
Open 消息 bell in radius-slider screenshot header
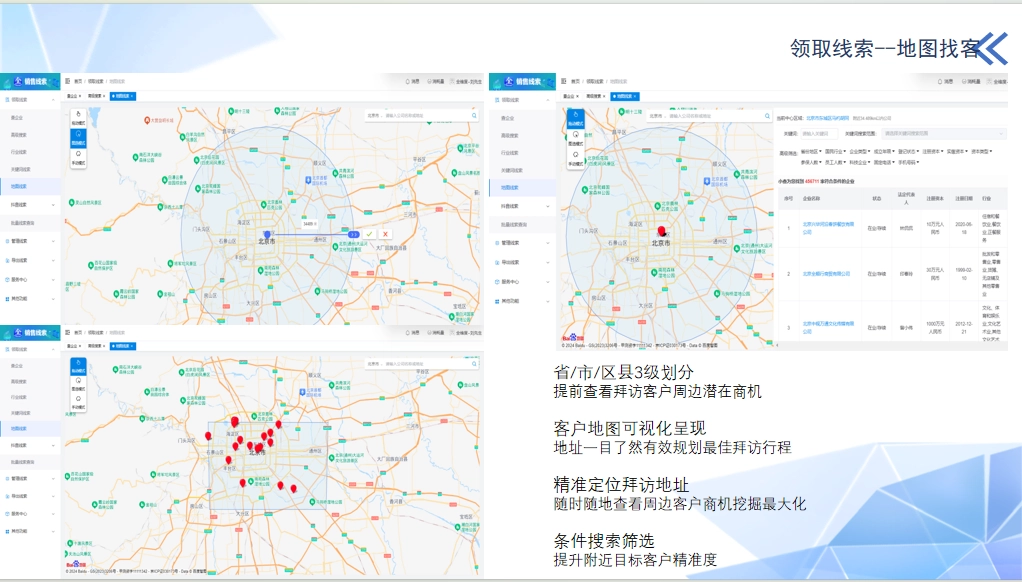click(x=412, y=81)
